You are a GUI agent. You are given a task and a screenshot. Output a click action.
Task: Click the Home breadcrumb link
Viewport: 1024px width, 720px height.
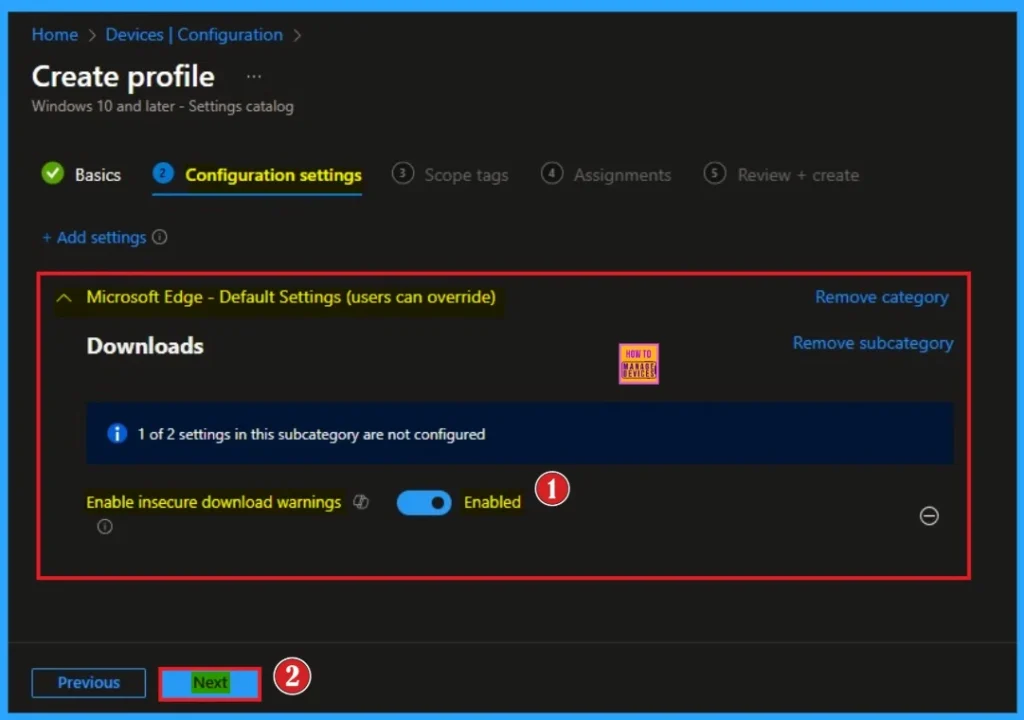(55, 35)
